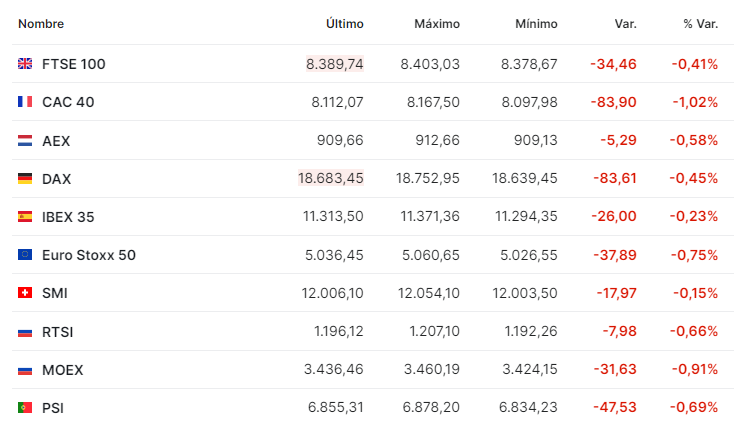The width and height of the screenshot is (734, 422).
Task: Select the MOEX index name
Action: point(62,370)
